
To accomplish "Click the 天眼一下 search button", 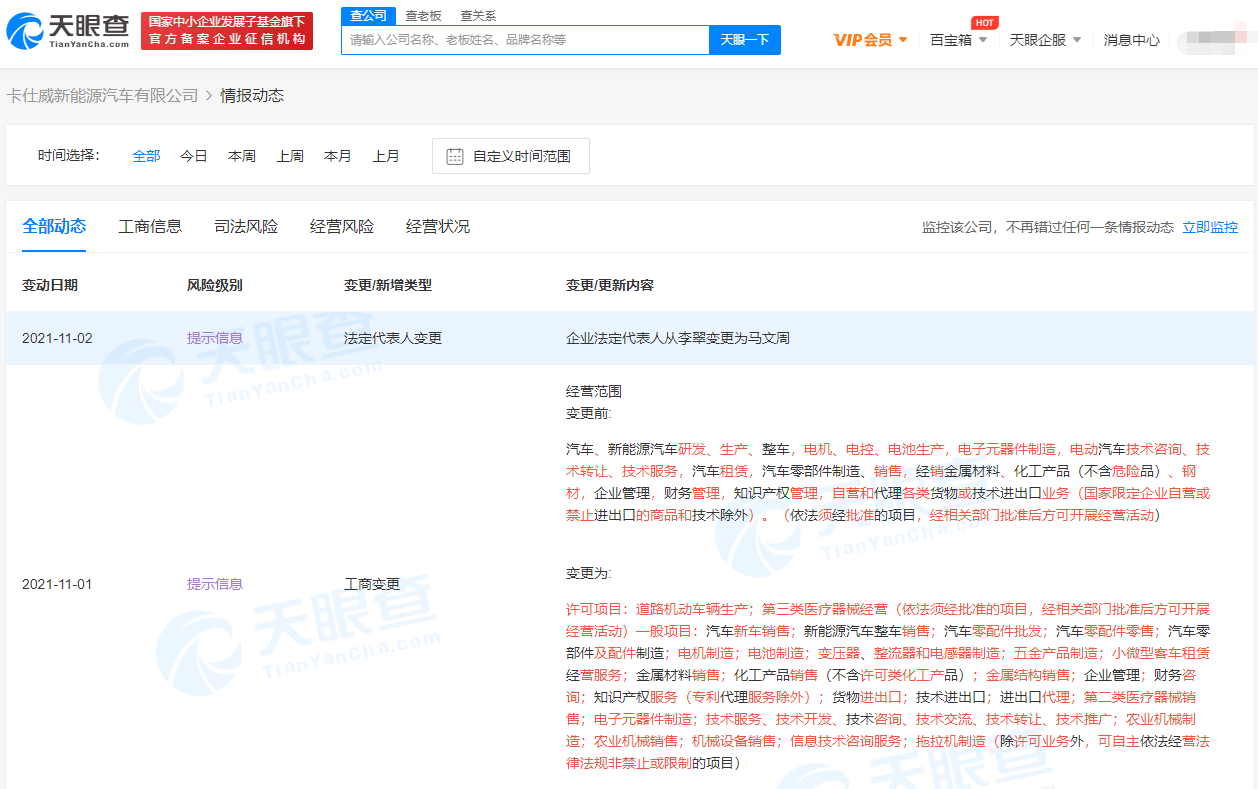I will (x=745, y=40).
